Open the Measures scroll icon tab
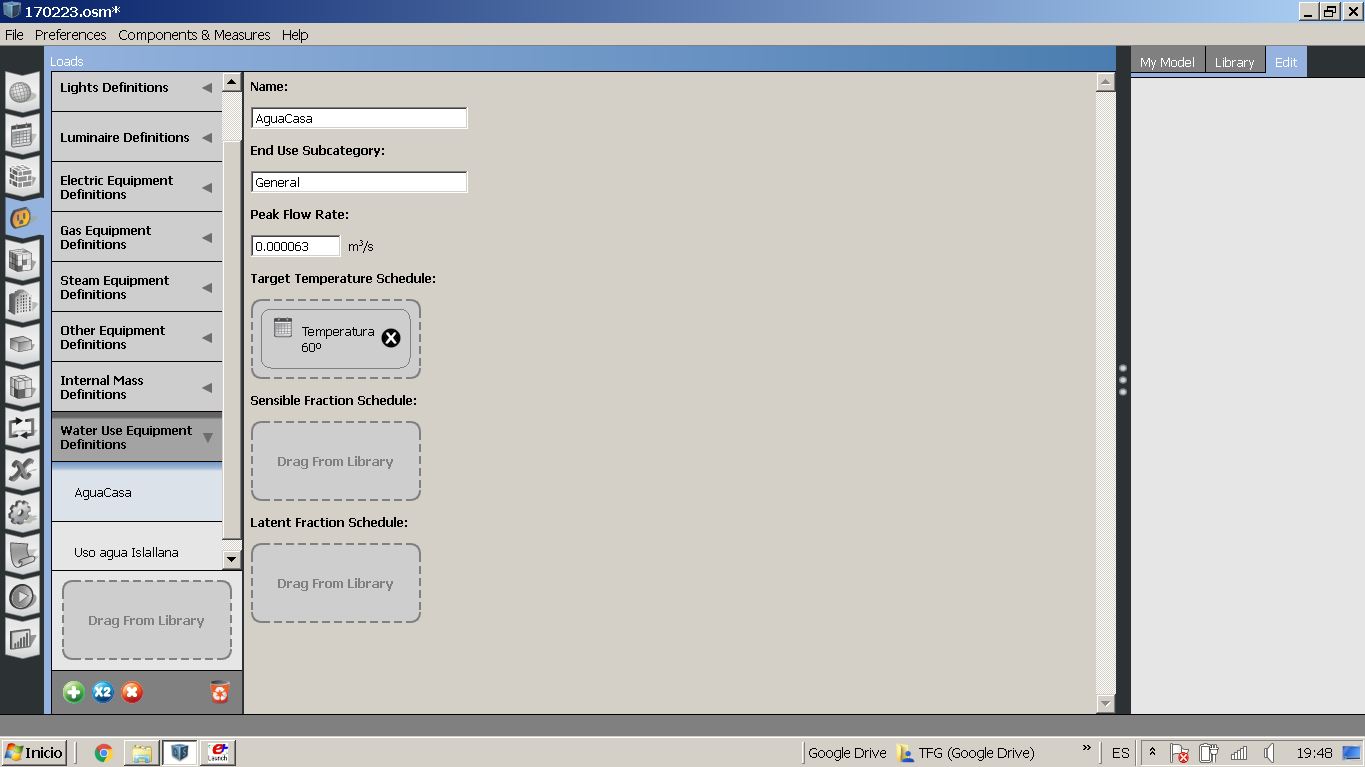 coord(22,555)
